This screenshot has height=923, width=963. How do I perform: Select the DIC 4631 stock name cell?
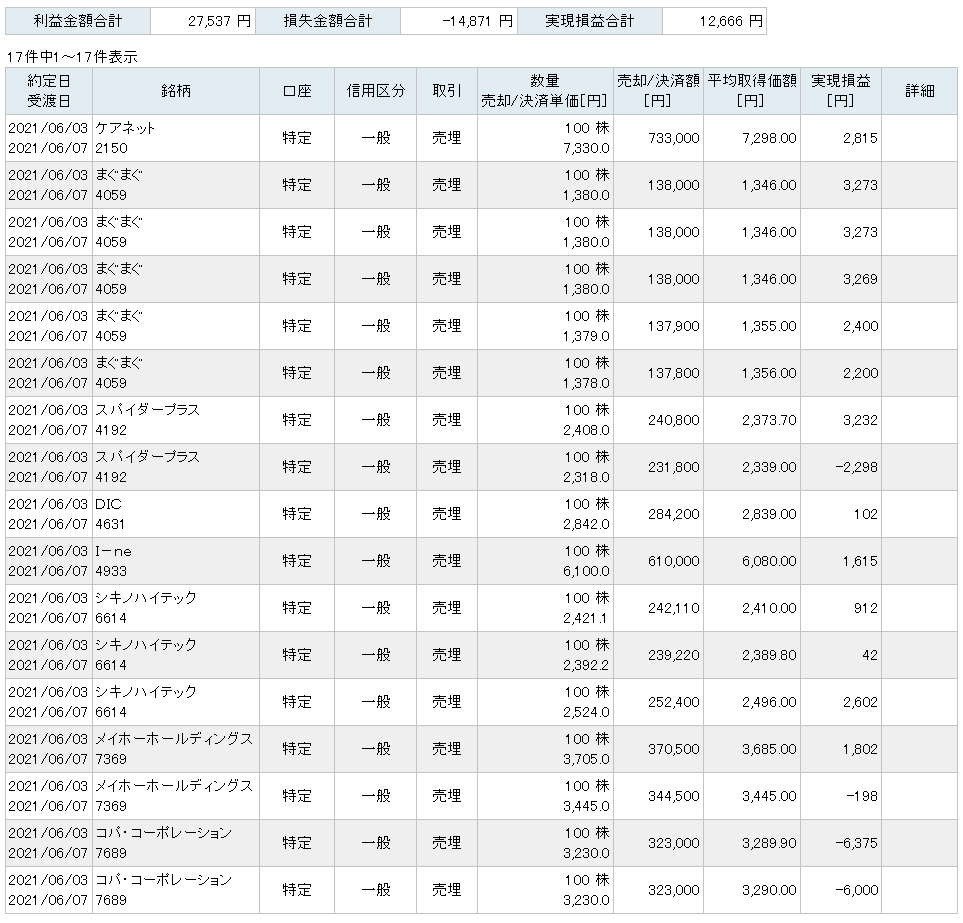tap(176, 514)
